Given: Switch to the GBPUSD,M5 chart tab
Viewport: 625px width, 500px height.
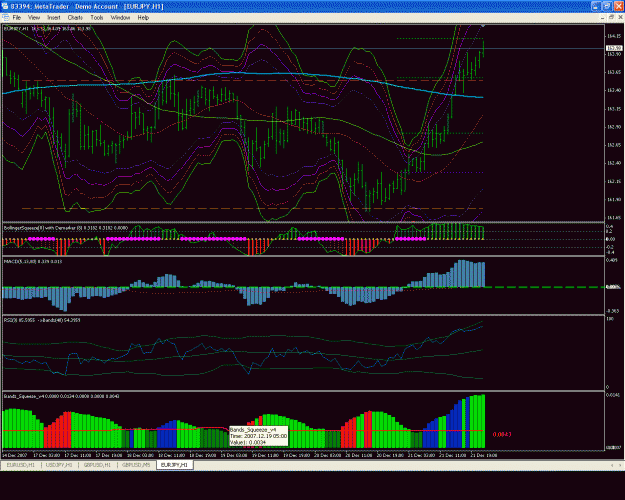Looking at the screenshot, I should coord(136,465).
